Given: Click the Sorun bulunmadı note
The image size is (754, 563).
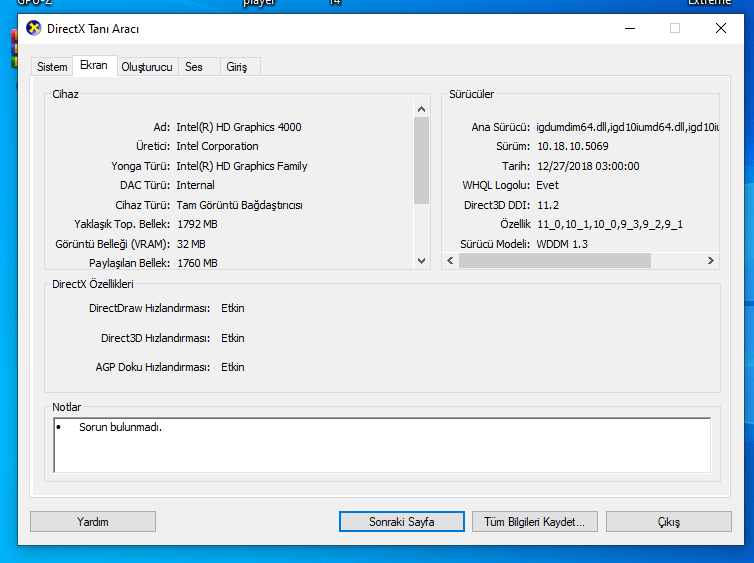Looking at the screenshot, I should point(120,427).
